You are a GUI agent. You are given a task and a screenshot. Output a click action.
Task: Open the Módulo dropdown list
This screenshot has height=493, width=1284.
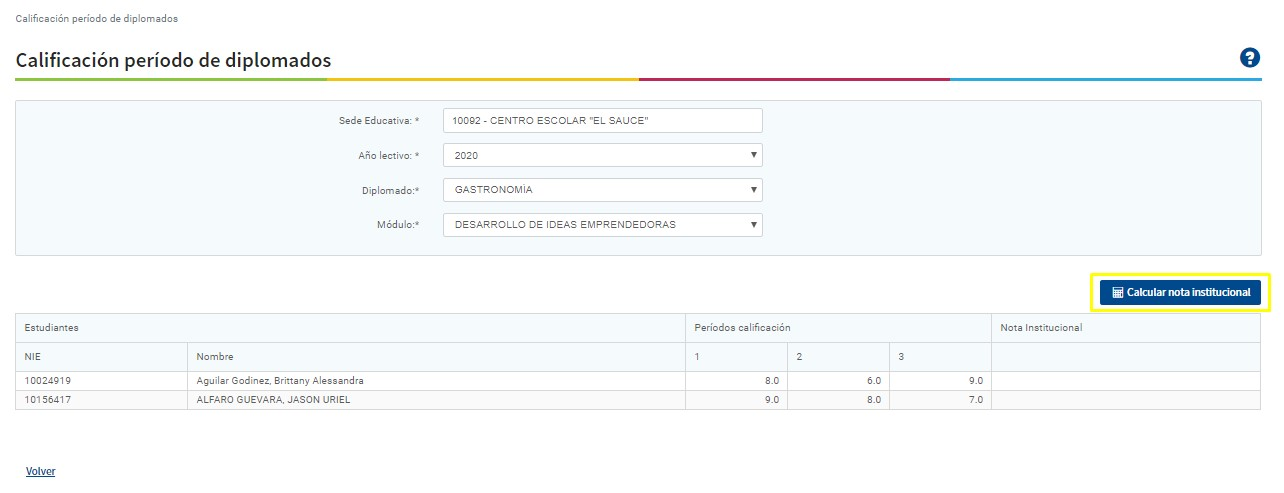(x=602, y=225)
